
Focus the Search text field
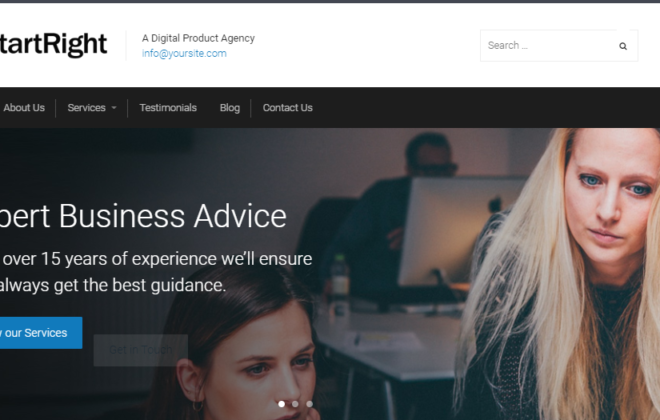tap(547, 45)
